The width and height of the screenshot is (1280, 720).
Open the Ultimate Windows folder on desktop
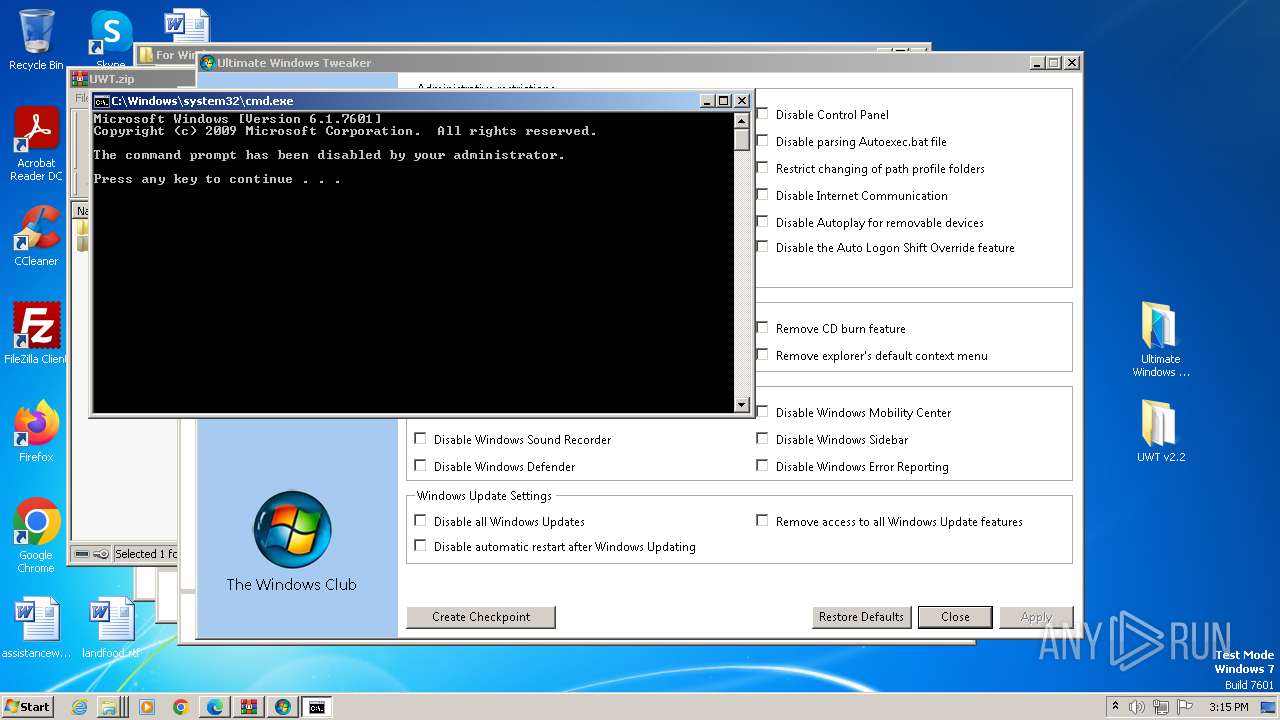pyautogui.click(x=1160, y=340)
